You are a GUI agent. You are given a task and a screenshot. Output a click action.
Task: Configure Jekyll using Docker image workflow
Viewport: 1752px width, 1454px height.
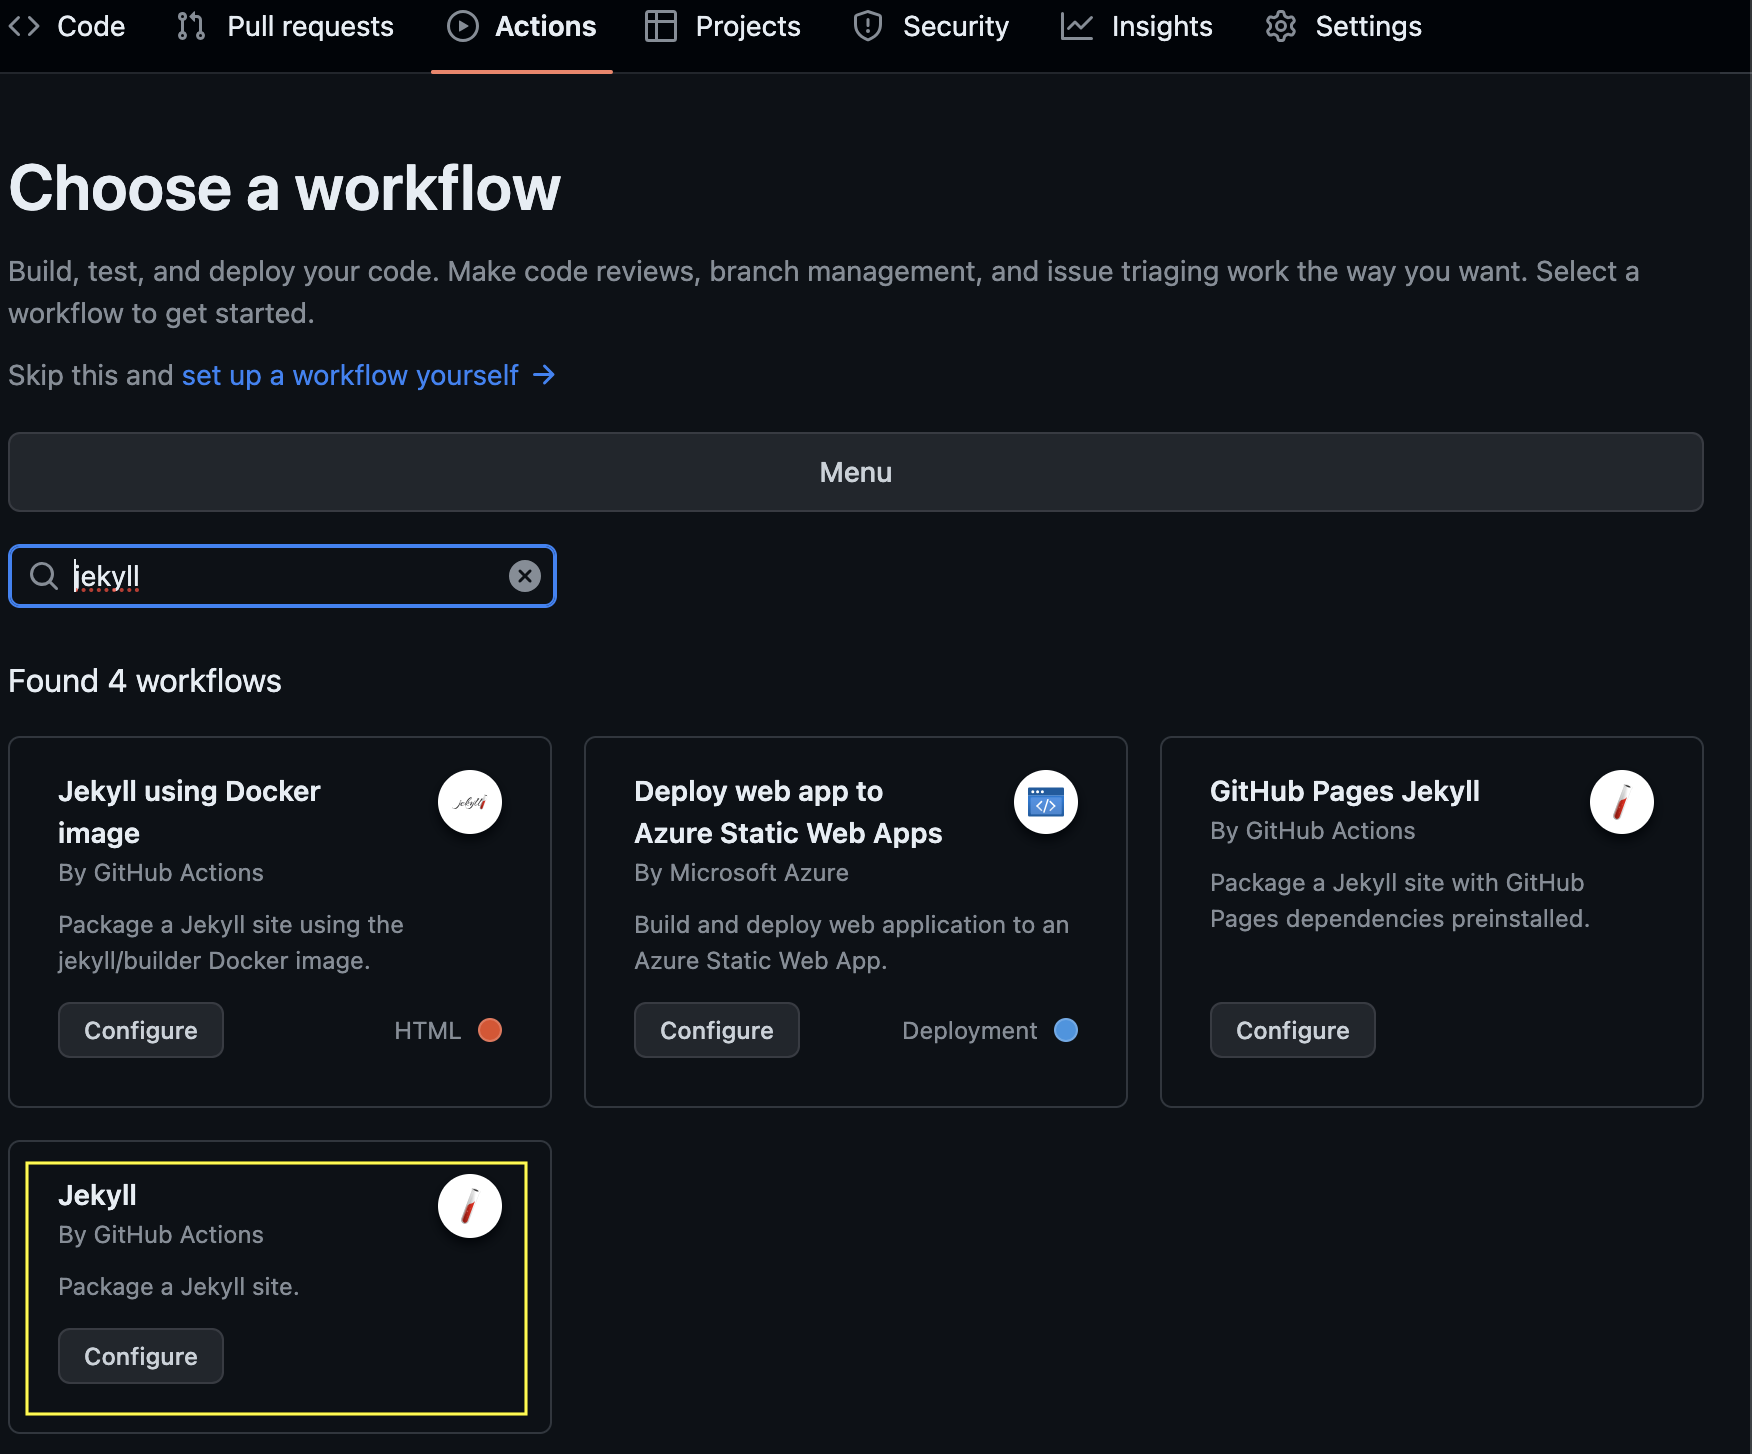[x=141, y=1030]
